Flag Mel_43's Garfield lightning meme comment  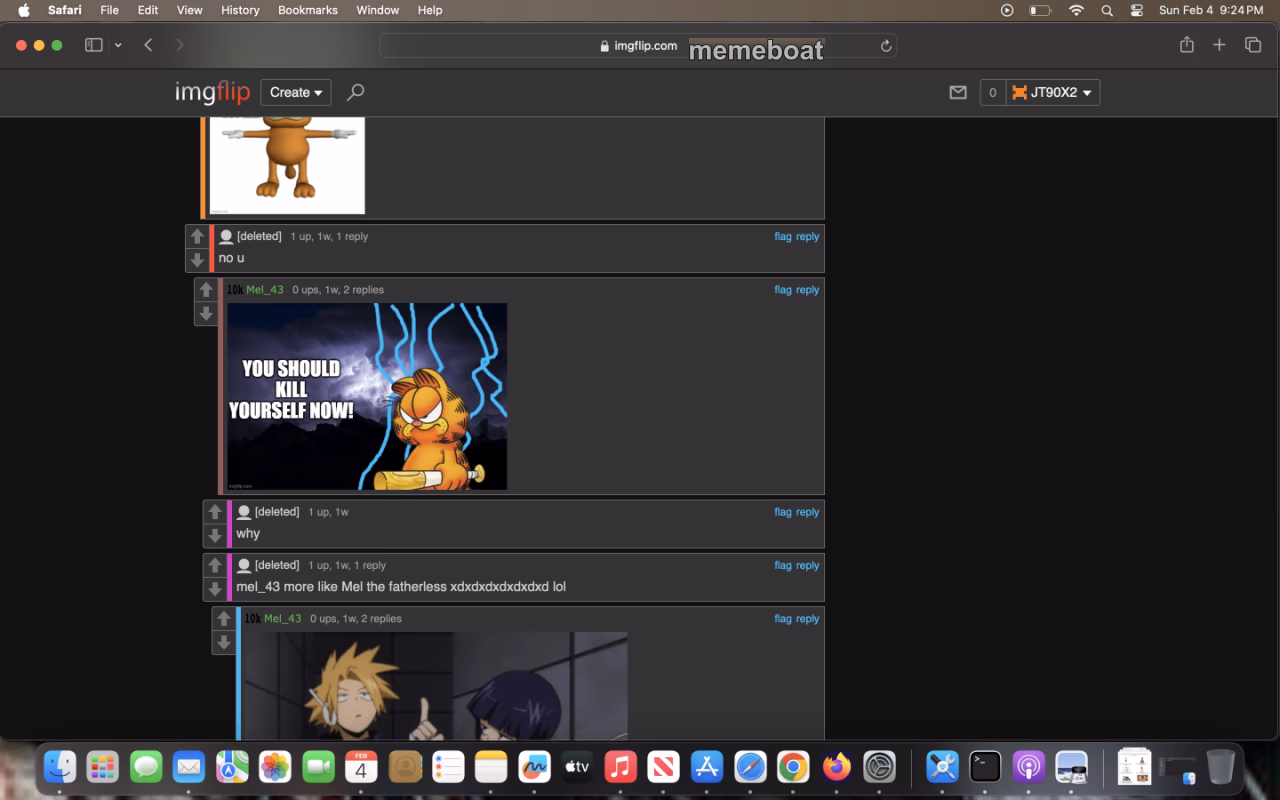coord(783,290)
